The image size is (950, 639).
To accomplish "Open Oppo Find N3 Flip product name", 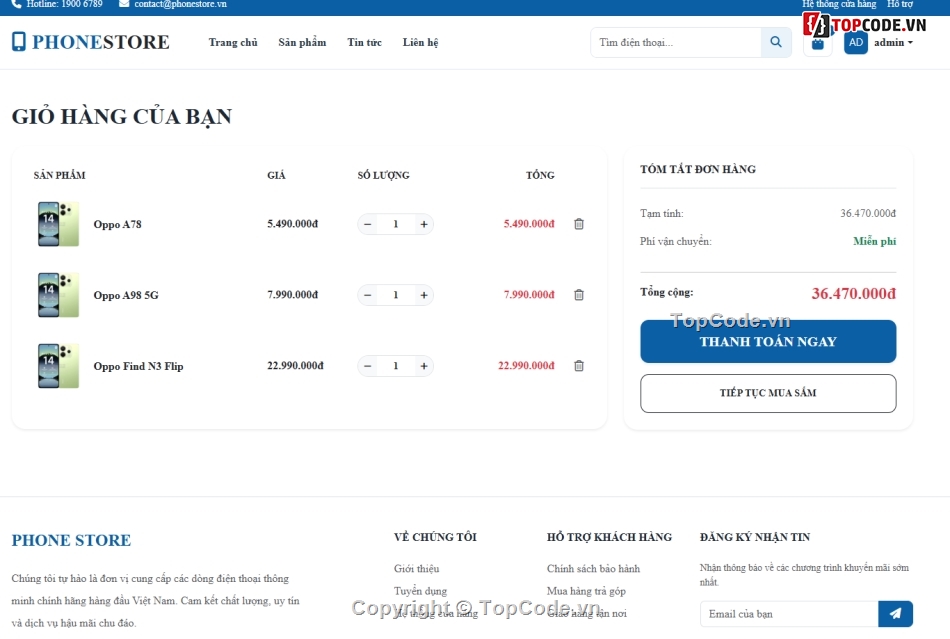I will (138, 366).
